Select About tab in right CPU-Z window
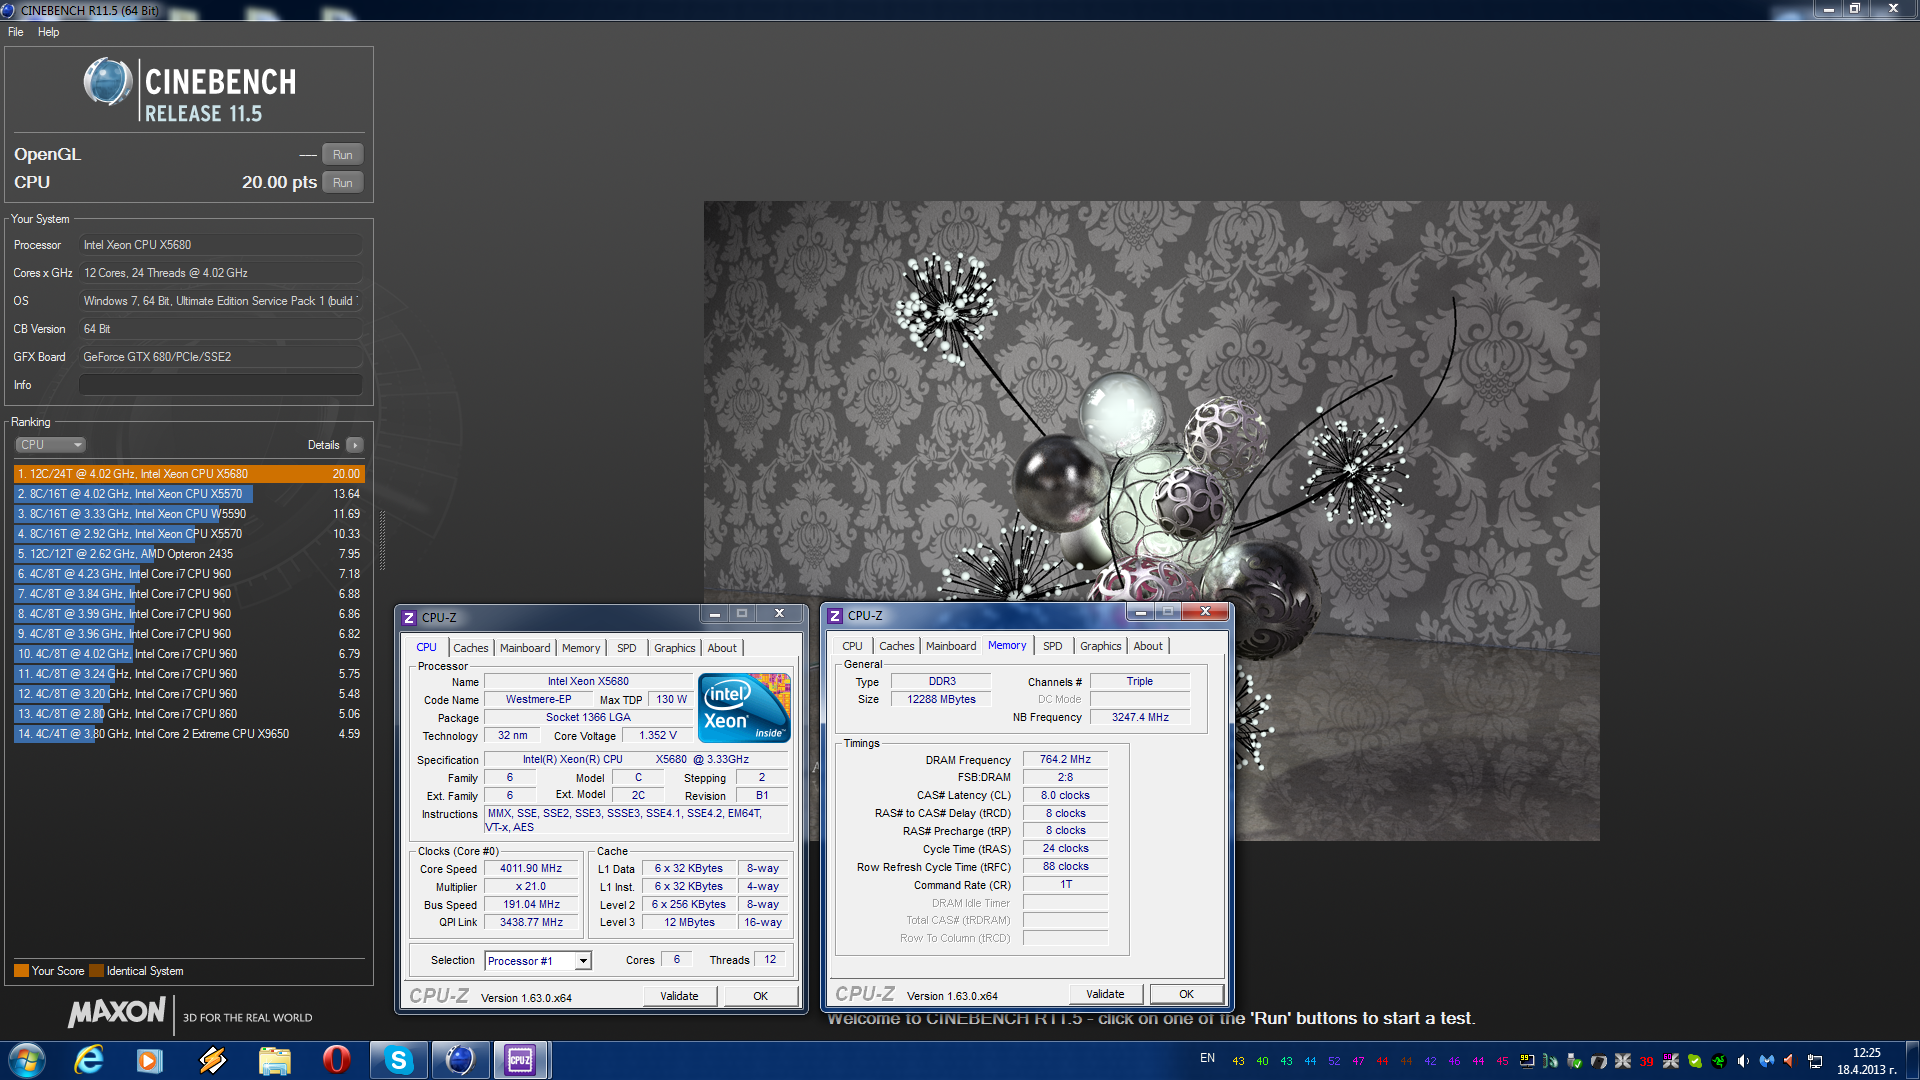1920x1080 pixels. point(1148,646)
